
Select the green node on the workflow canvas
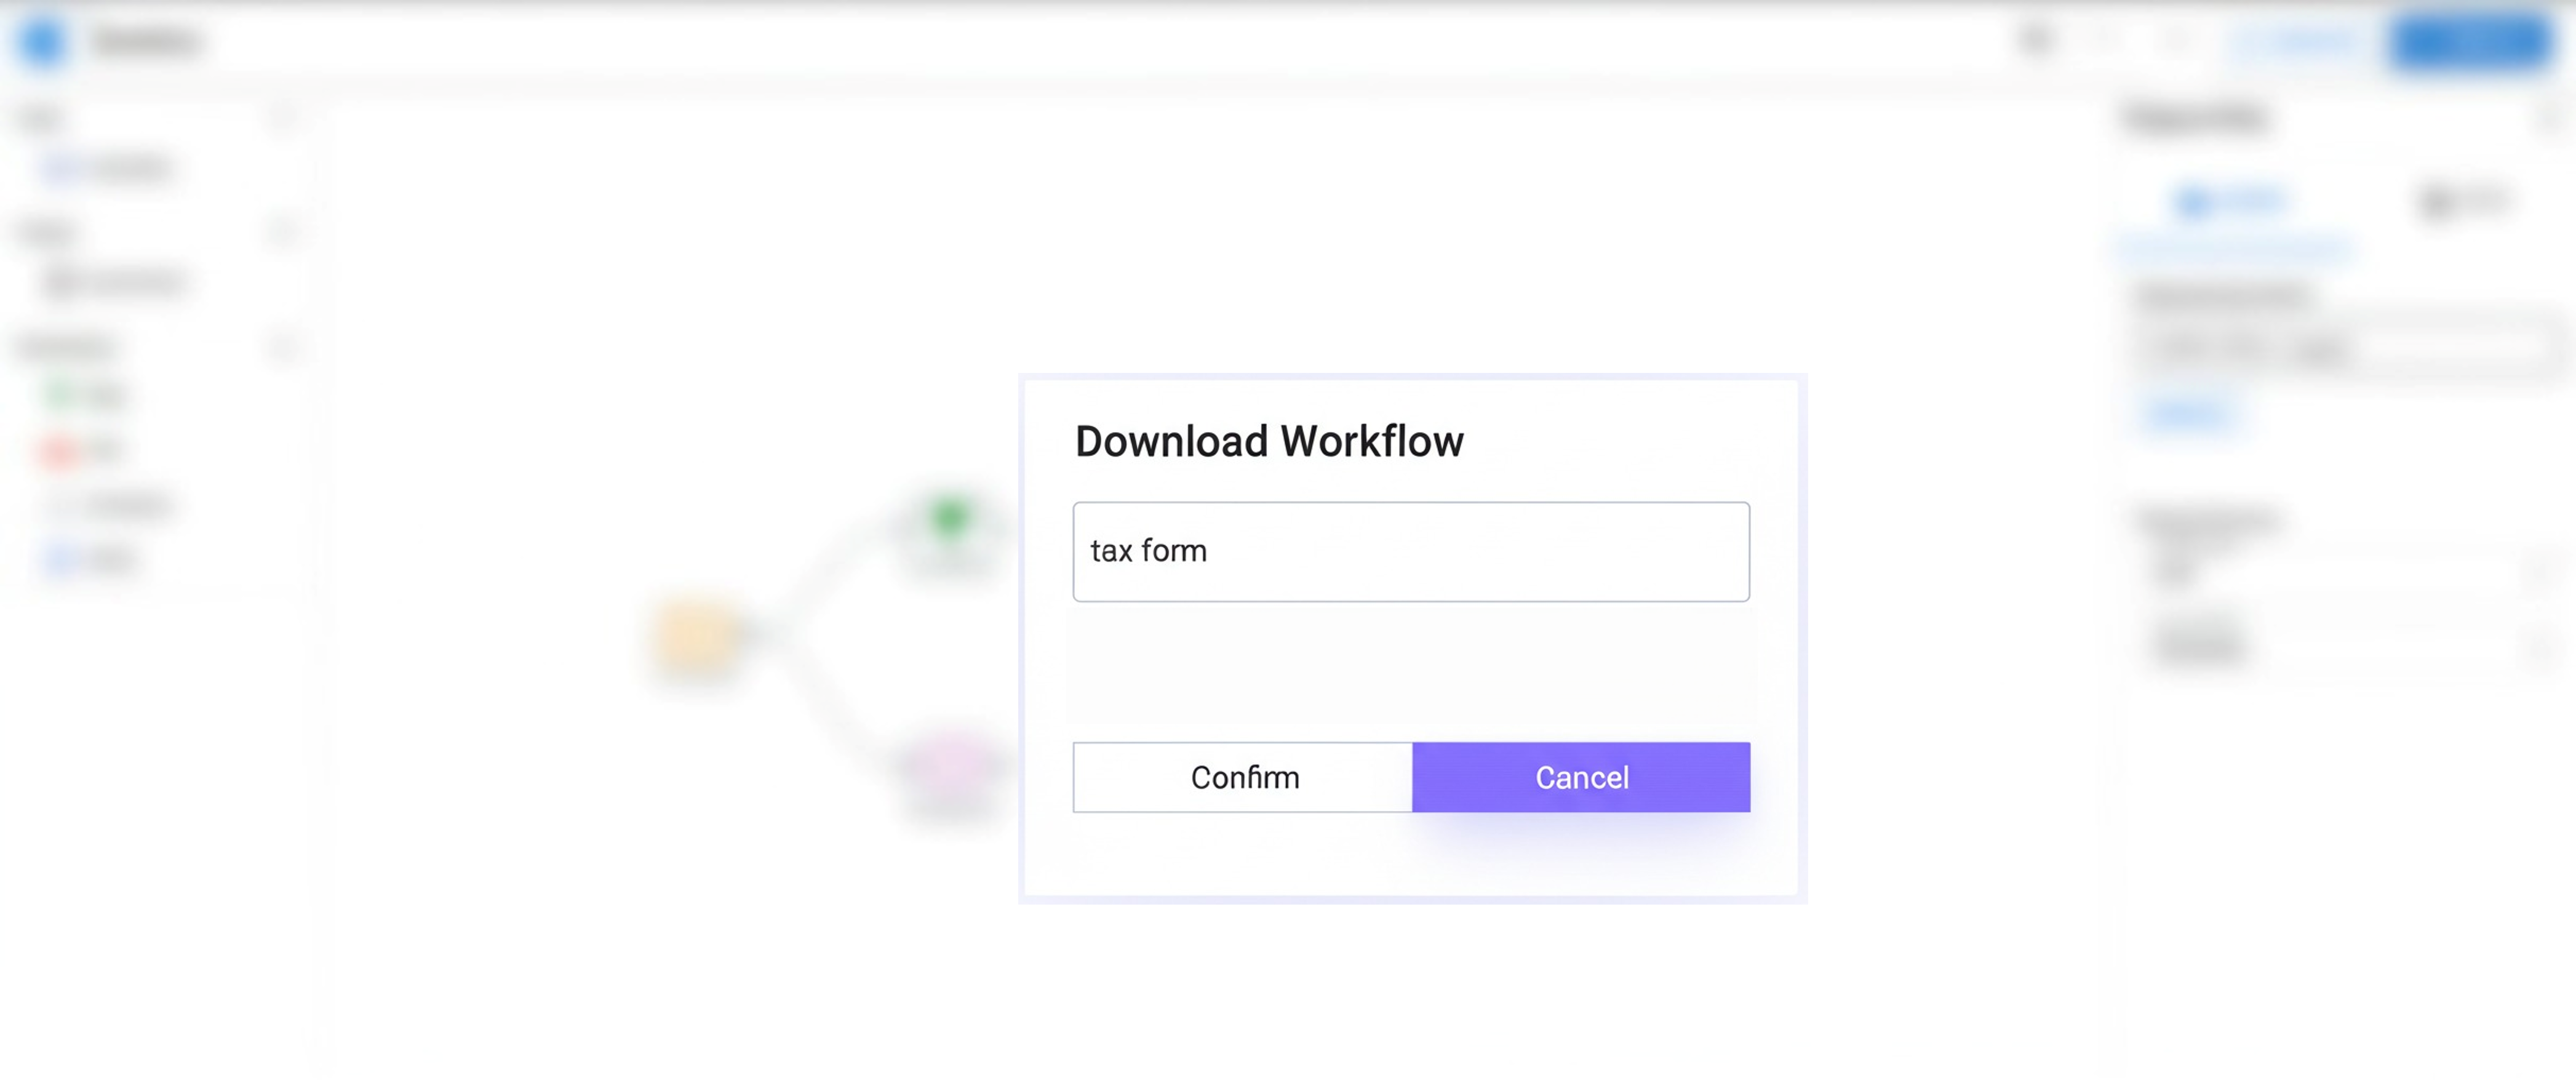950,515
